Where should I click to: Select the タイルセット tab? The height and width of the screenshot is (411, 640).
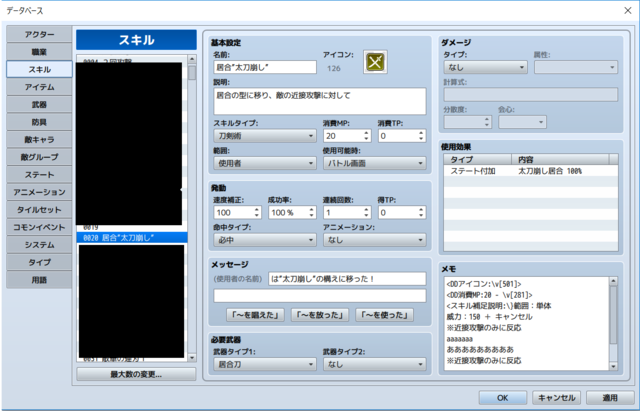(39, 210)
